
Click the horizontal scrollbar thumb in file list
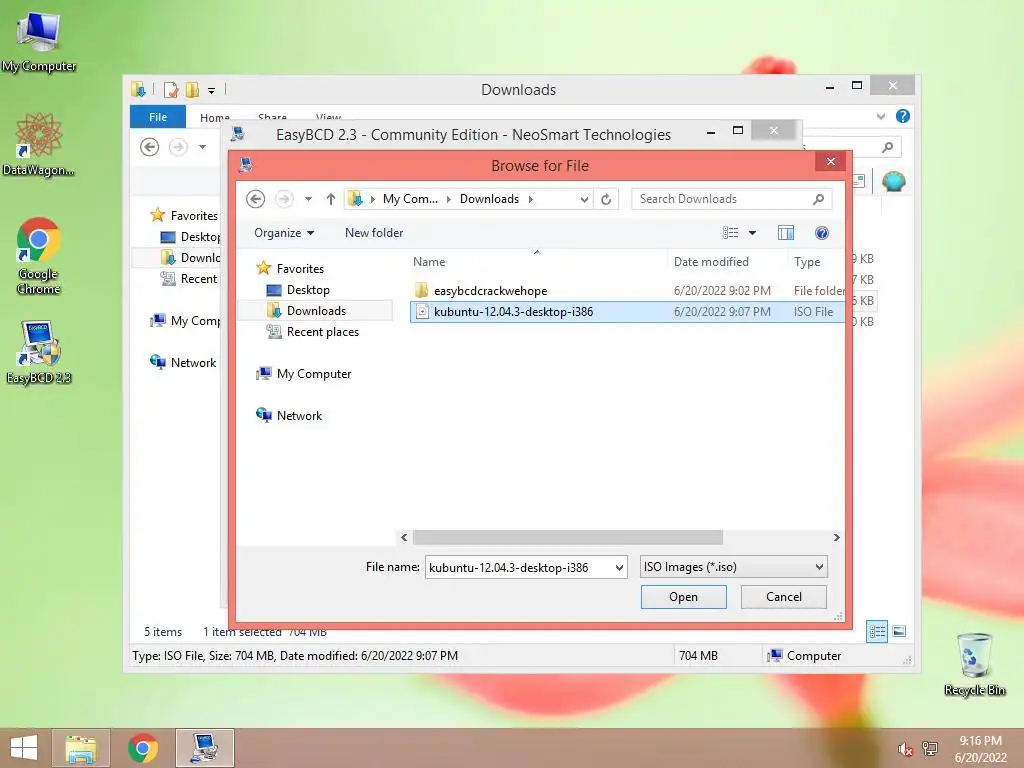[x=568, y=537]
